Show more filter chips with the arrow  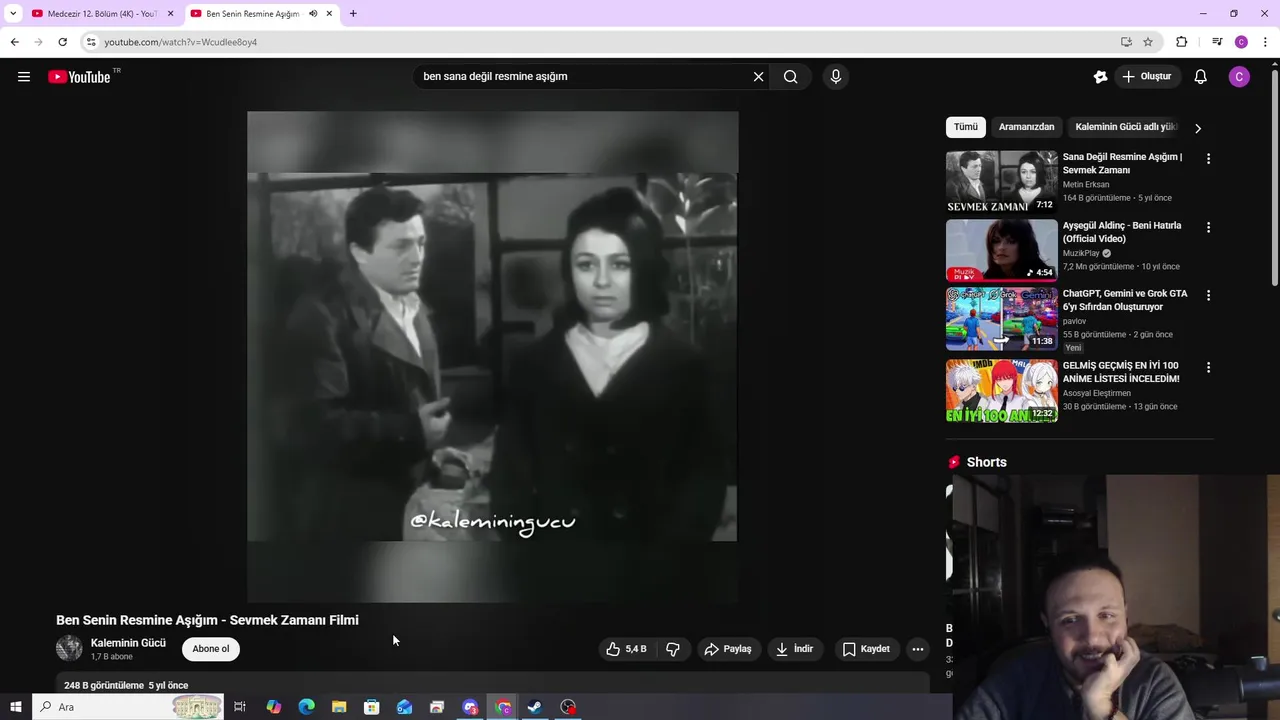click(x=1198, y=128)
